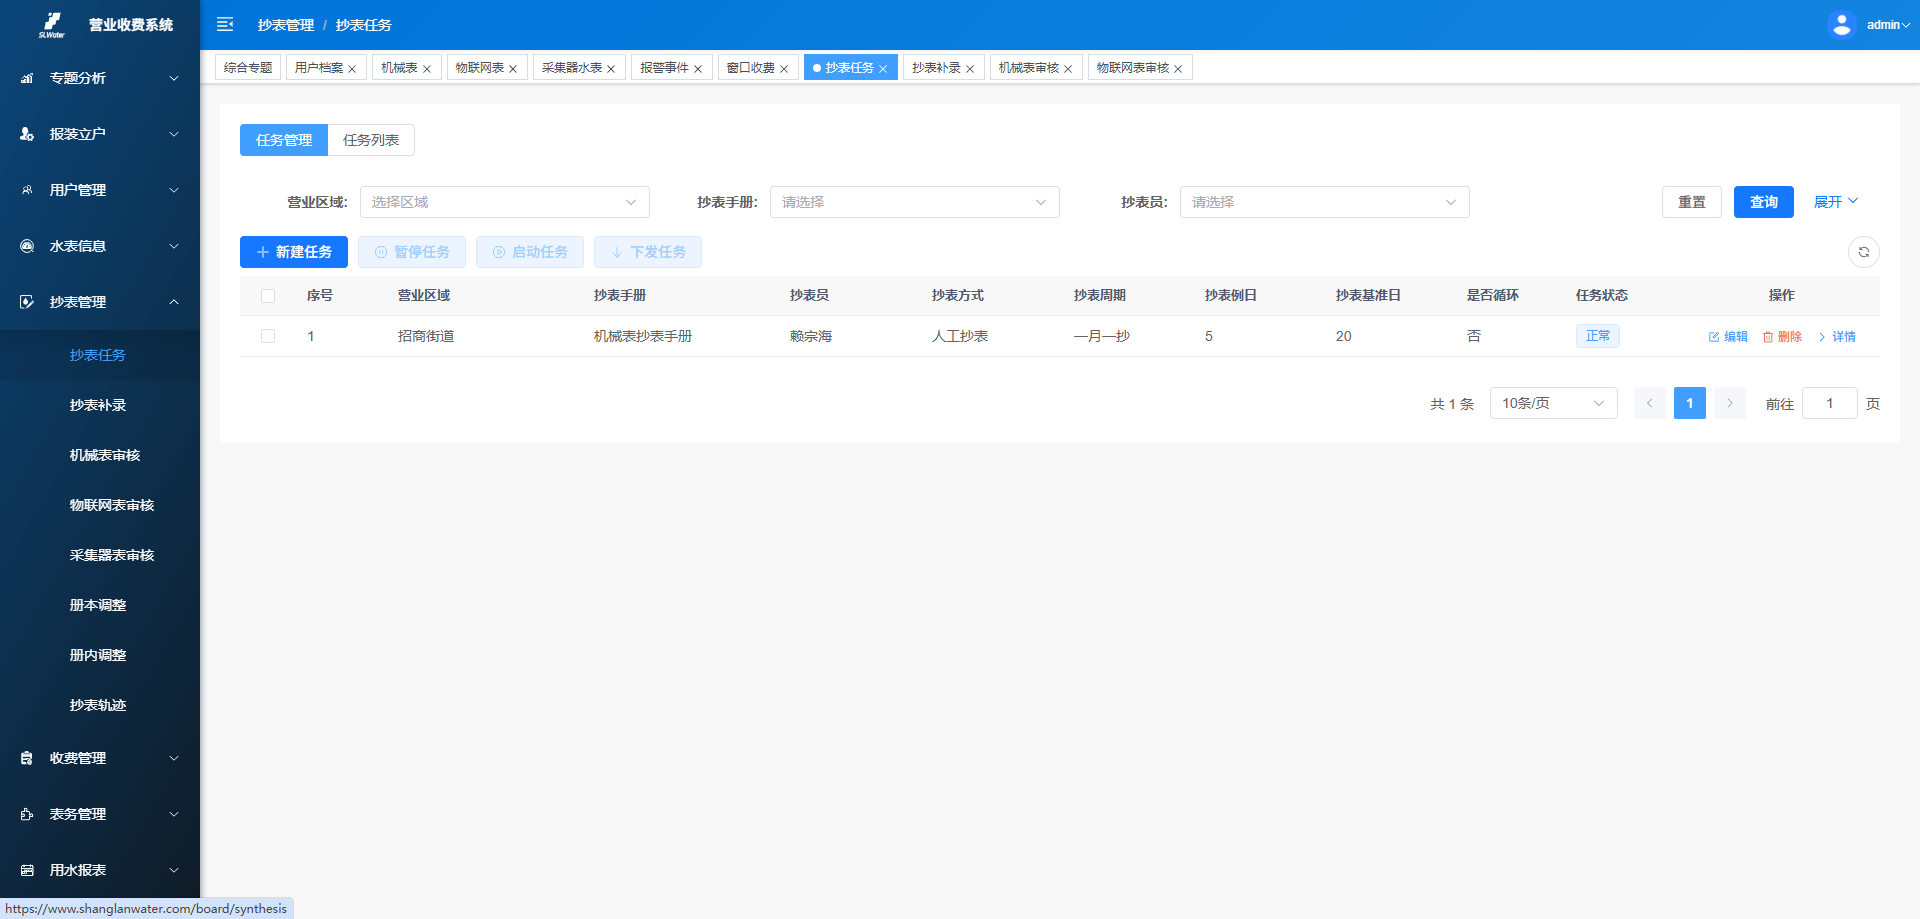
Task: Open the 抄表手册 select dropdown
Action: tap(914, 202)
